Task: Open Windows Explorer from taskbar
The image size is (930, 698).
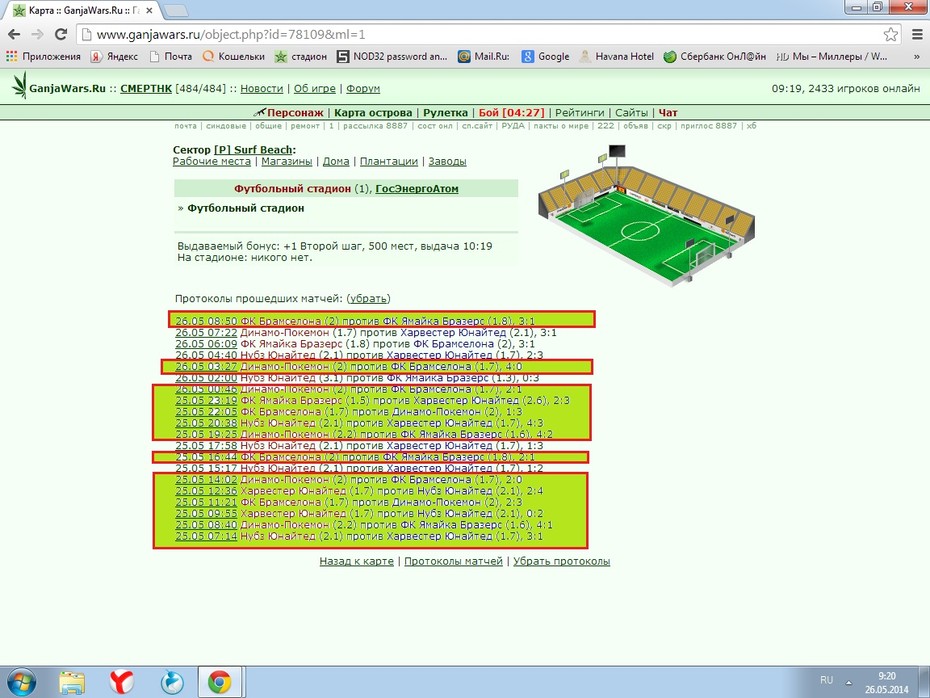Action: click(x=72, y=683)
